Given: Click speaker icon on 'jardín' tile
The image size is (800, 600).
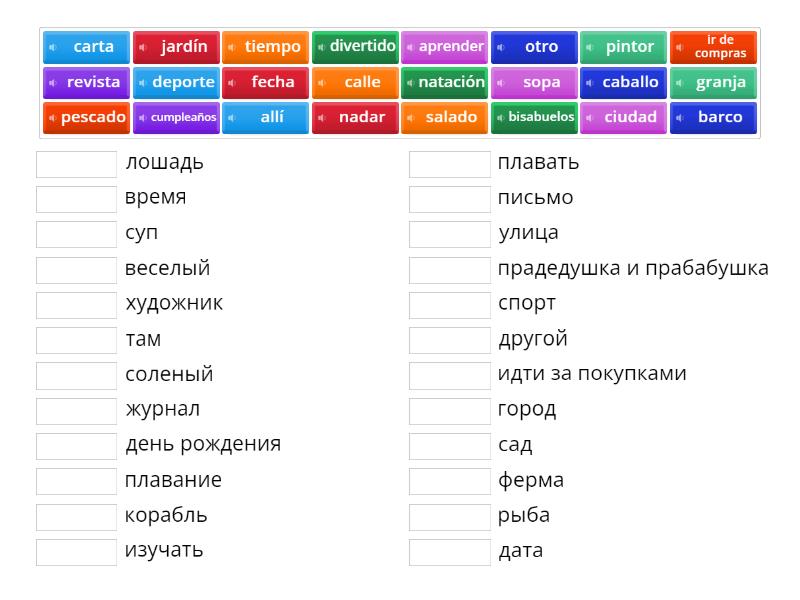Looking at the screenshot, I should (x=143, y=47).
